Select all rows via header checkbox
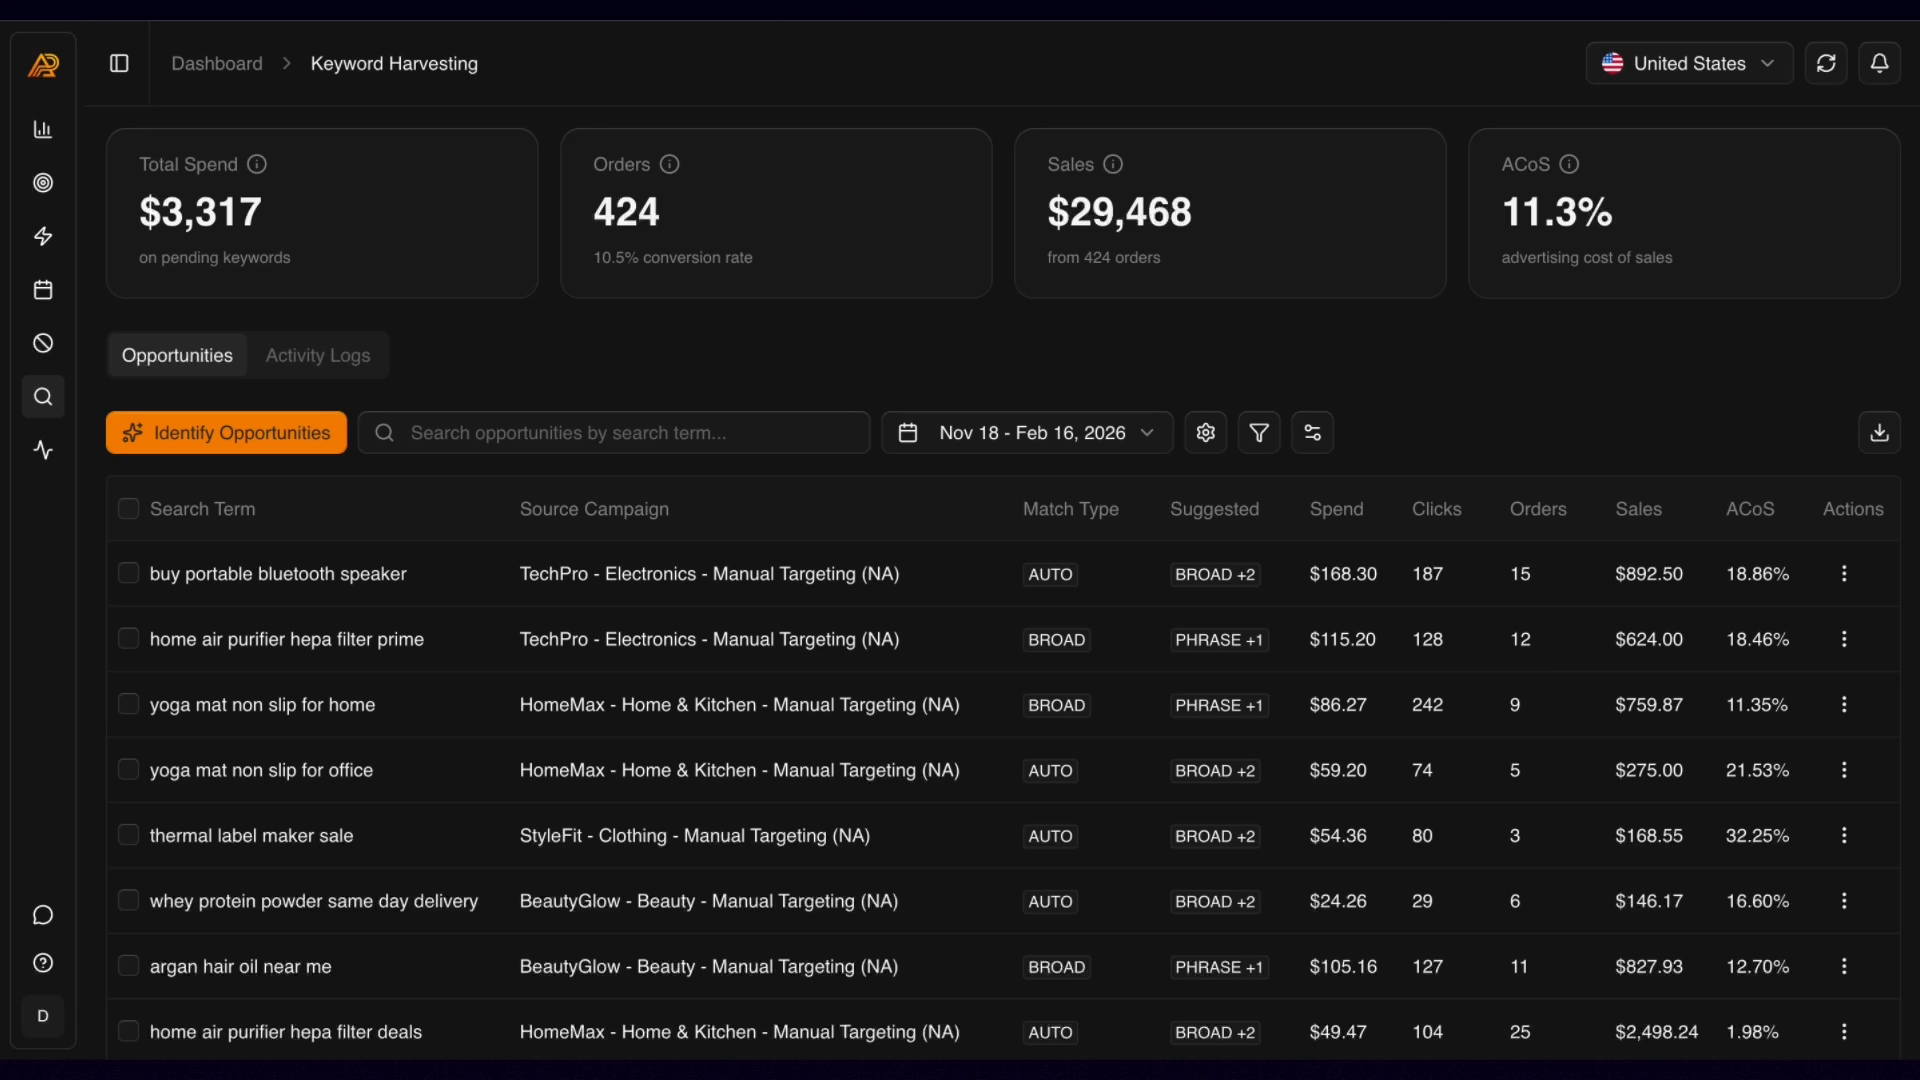 128,509
